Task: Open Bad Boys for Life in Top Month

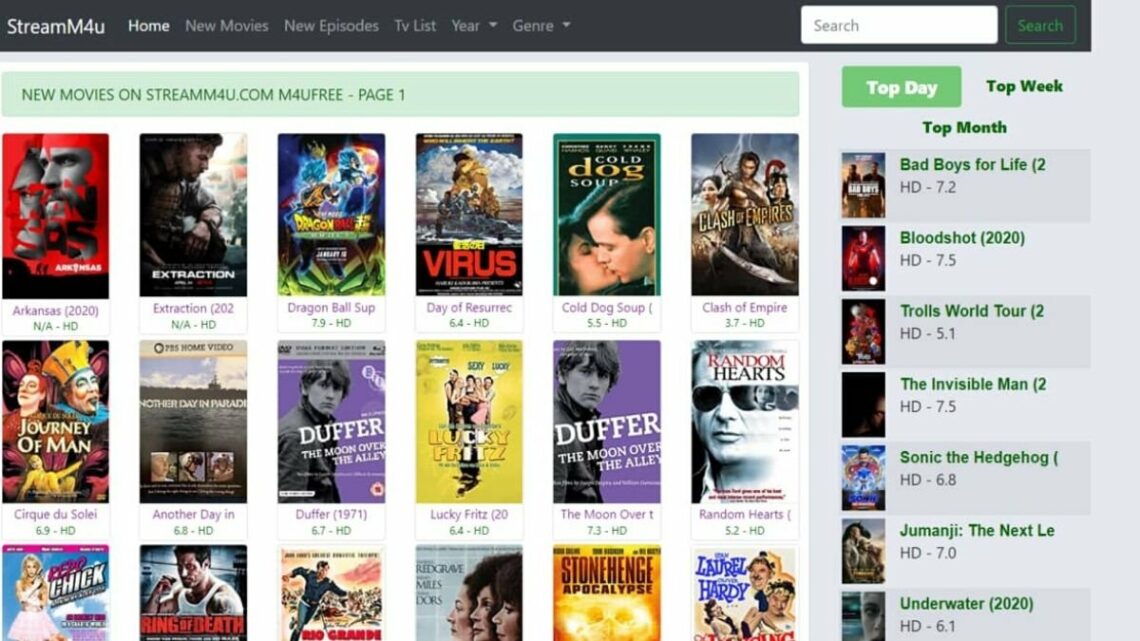Action: click(x=973, y=164)
